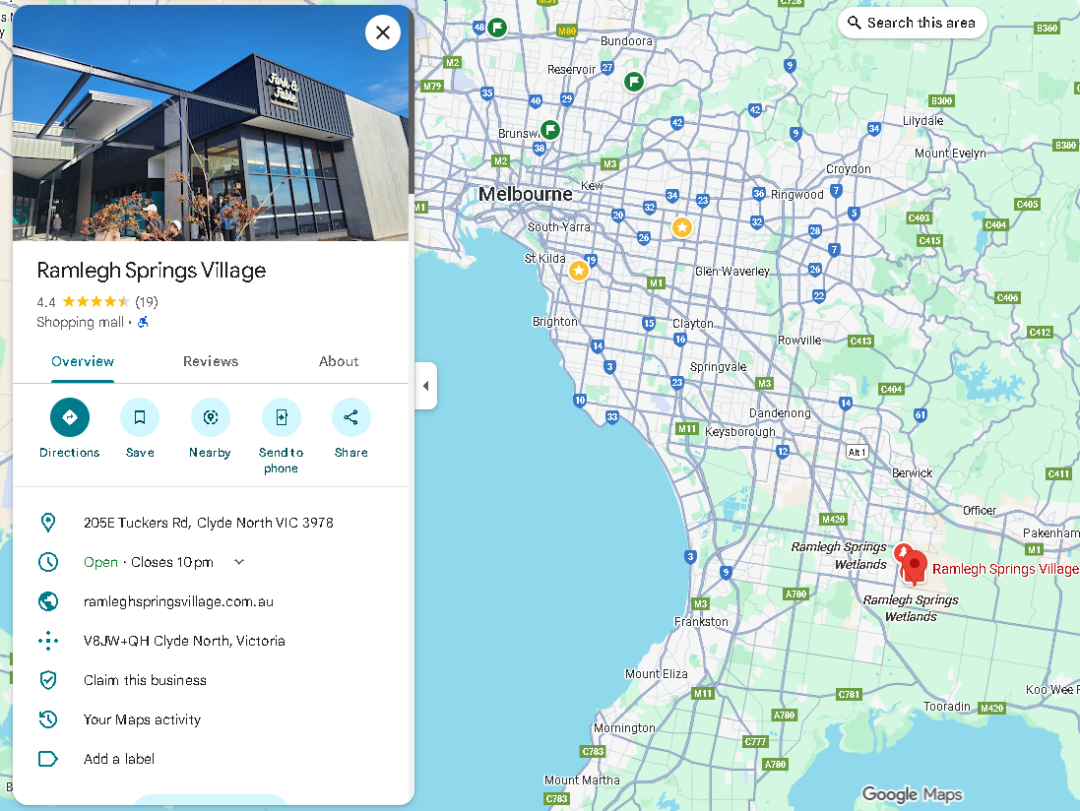
Task: Open the Nearby search icon
Action: coord(210,417)
